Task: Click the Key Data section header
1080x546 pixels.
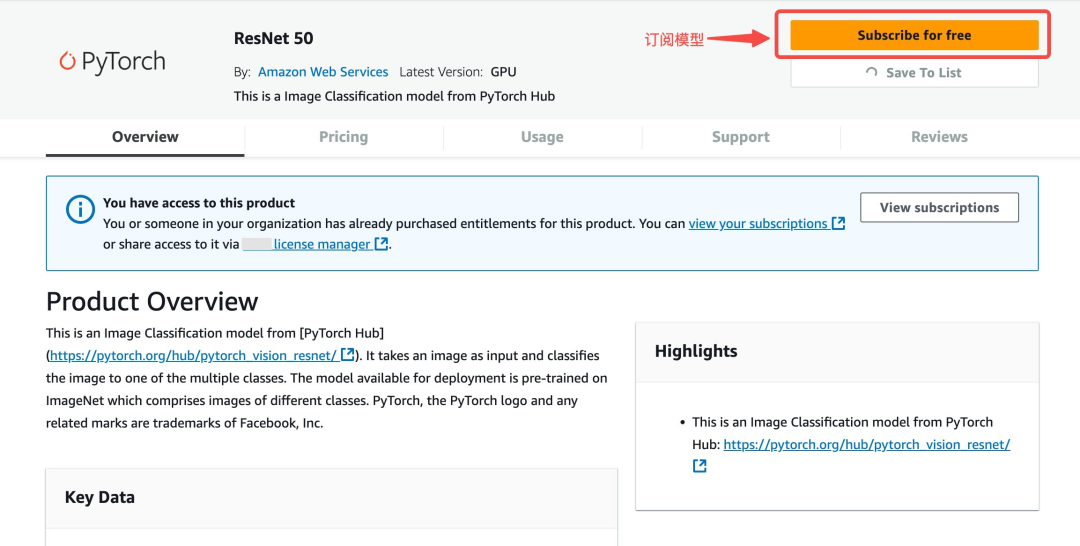Action: point(100,497)
